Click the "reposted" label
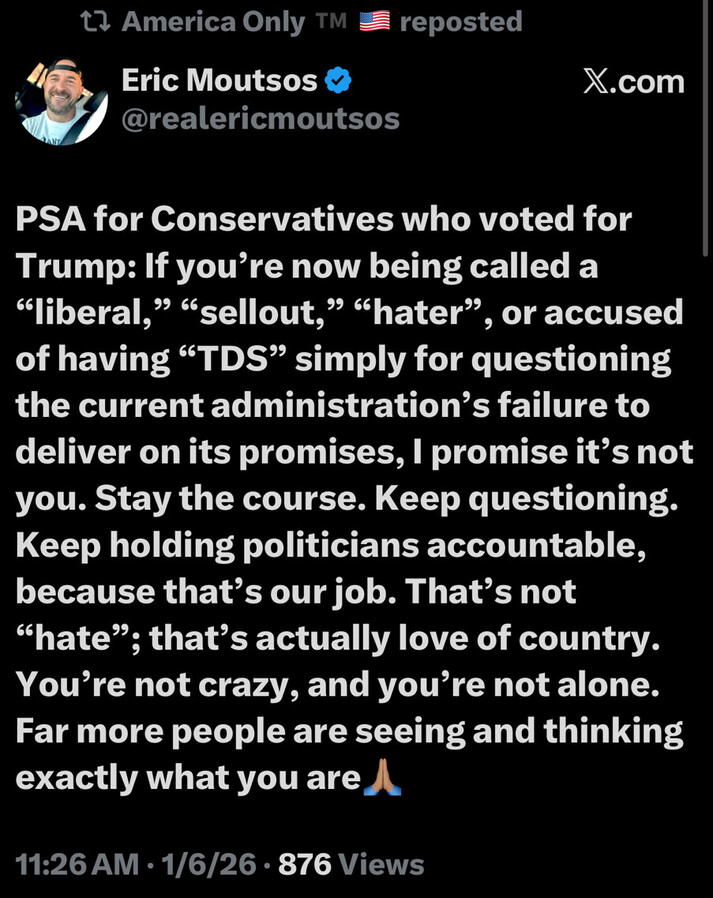This screenshot has height=898, width=713. tap(460, 22)
